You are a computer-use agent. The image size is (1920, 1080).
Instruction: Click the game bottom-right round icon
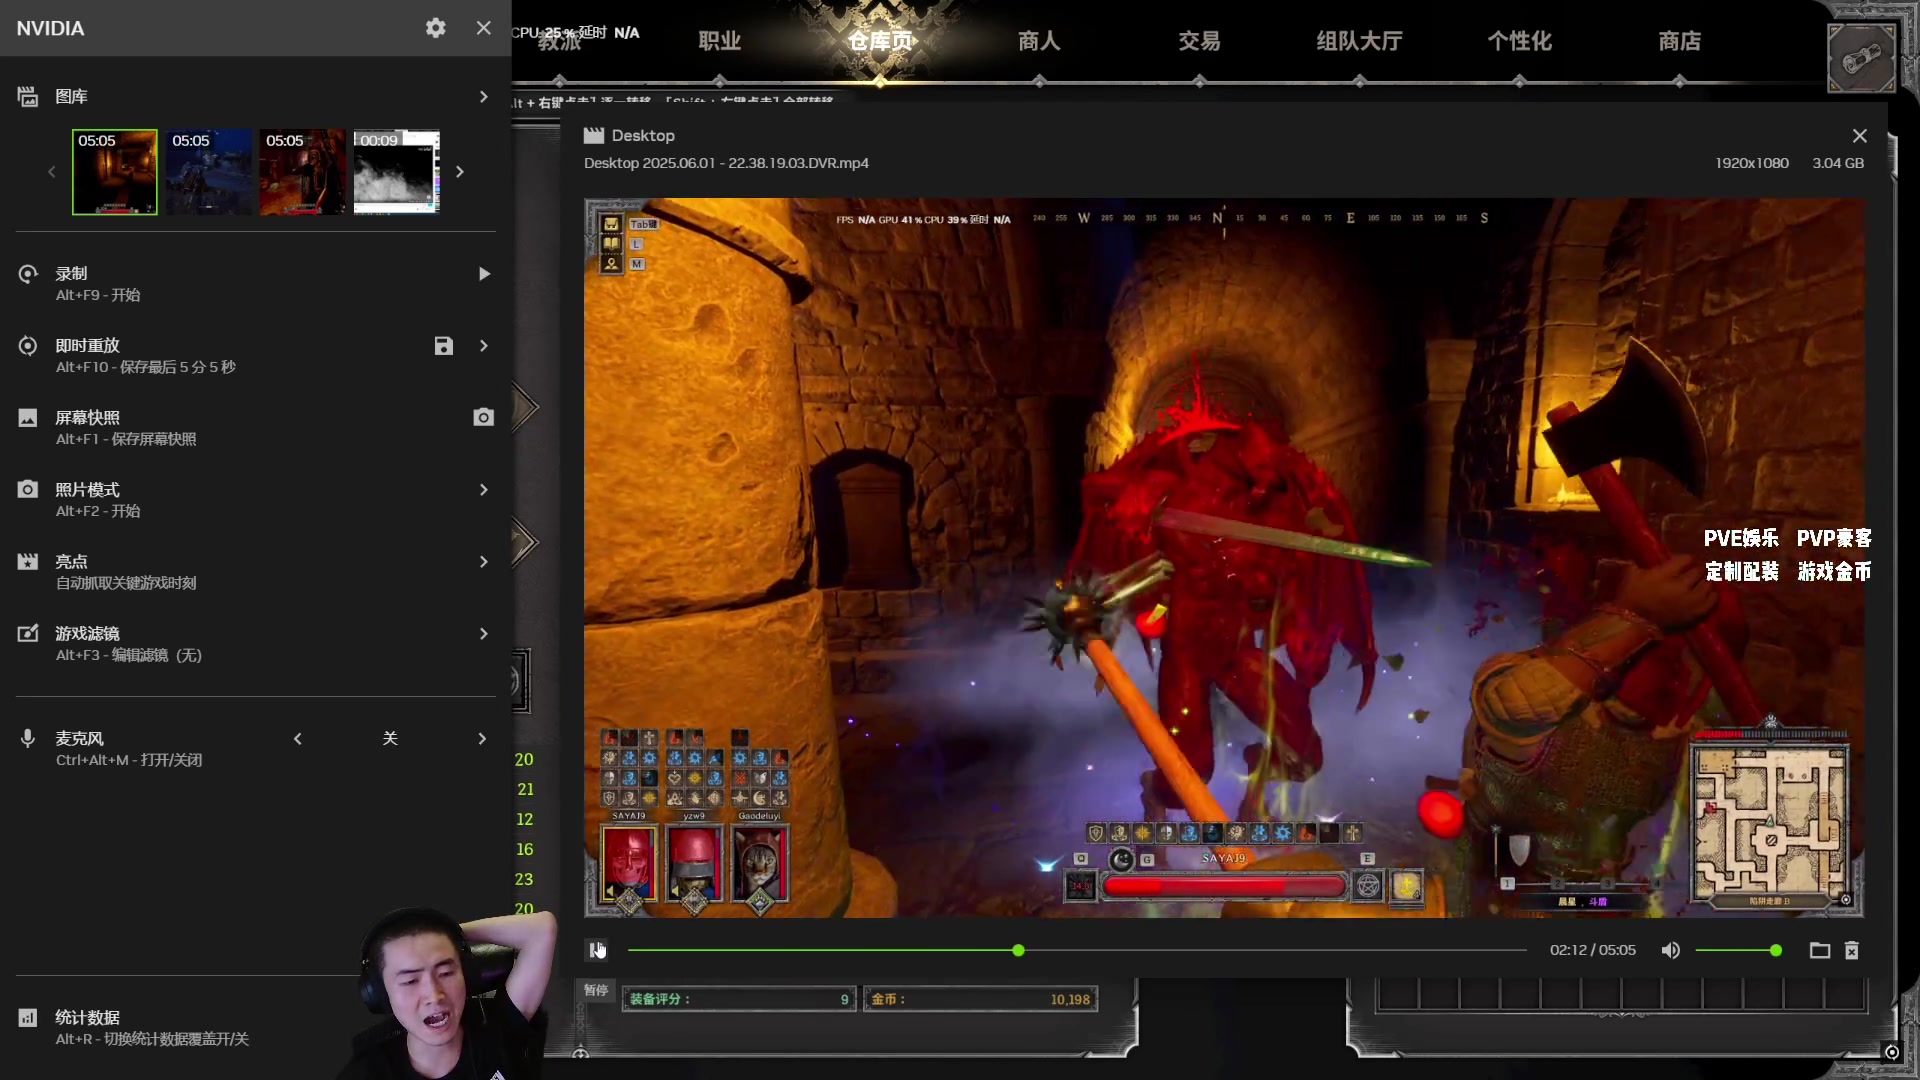[1891, 1052]
